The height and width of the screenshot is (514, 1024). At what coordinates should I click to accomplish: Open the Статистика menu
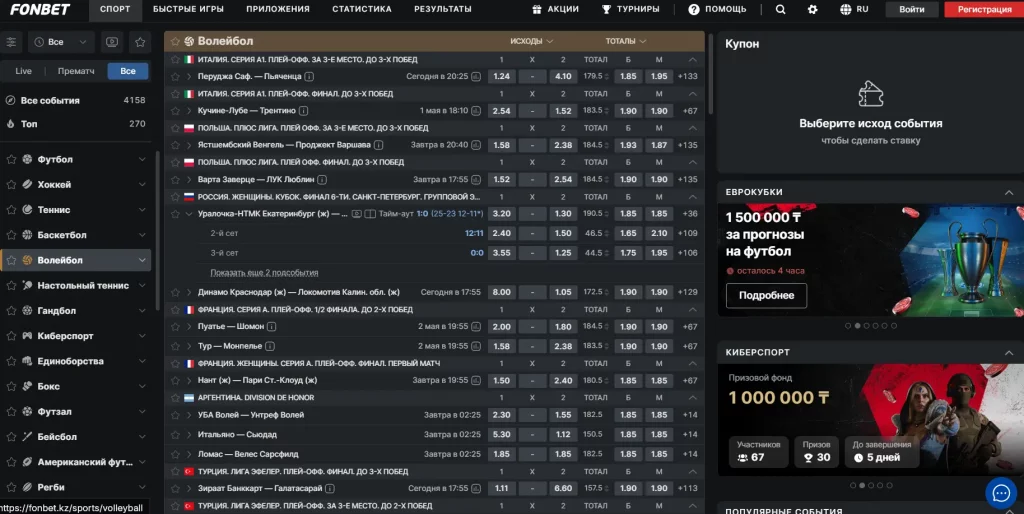click(362, 9)
